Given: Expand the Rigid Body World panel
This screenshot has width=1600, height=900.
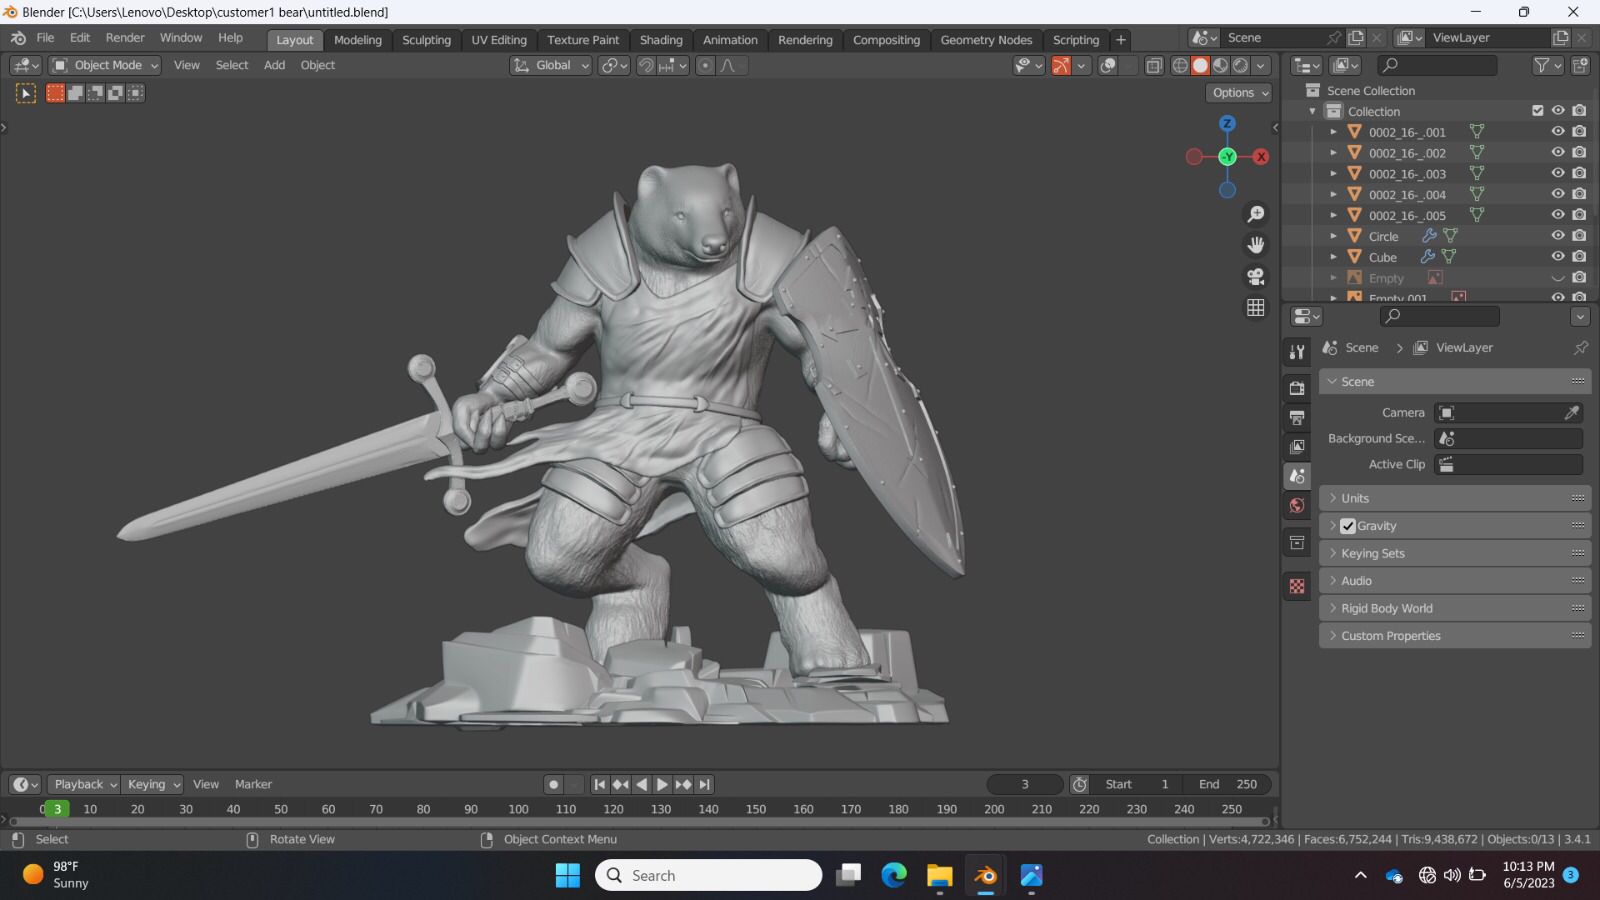Looking at the screenshot, I should (1455, 608).
